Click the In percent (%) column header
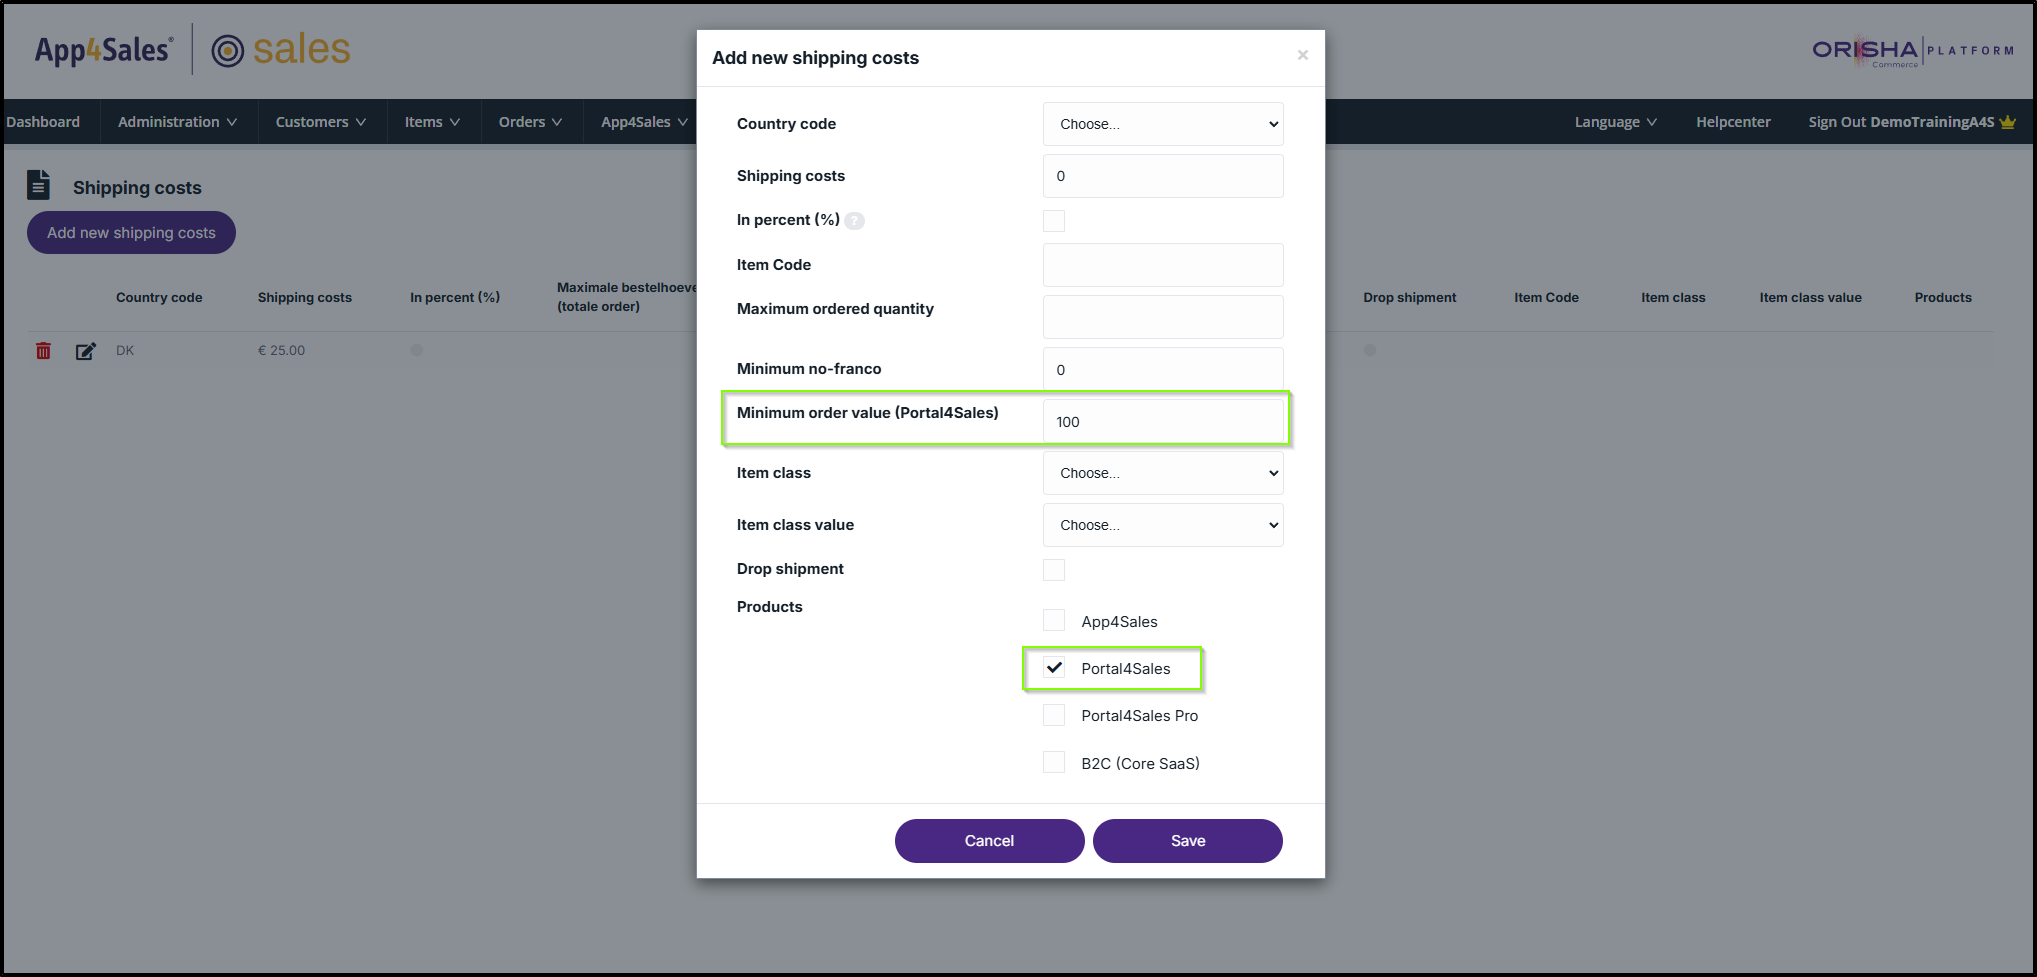The width and height of the screenshot is (2037, 977). point(455,298)
